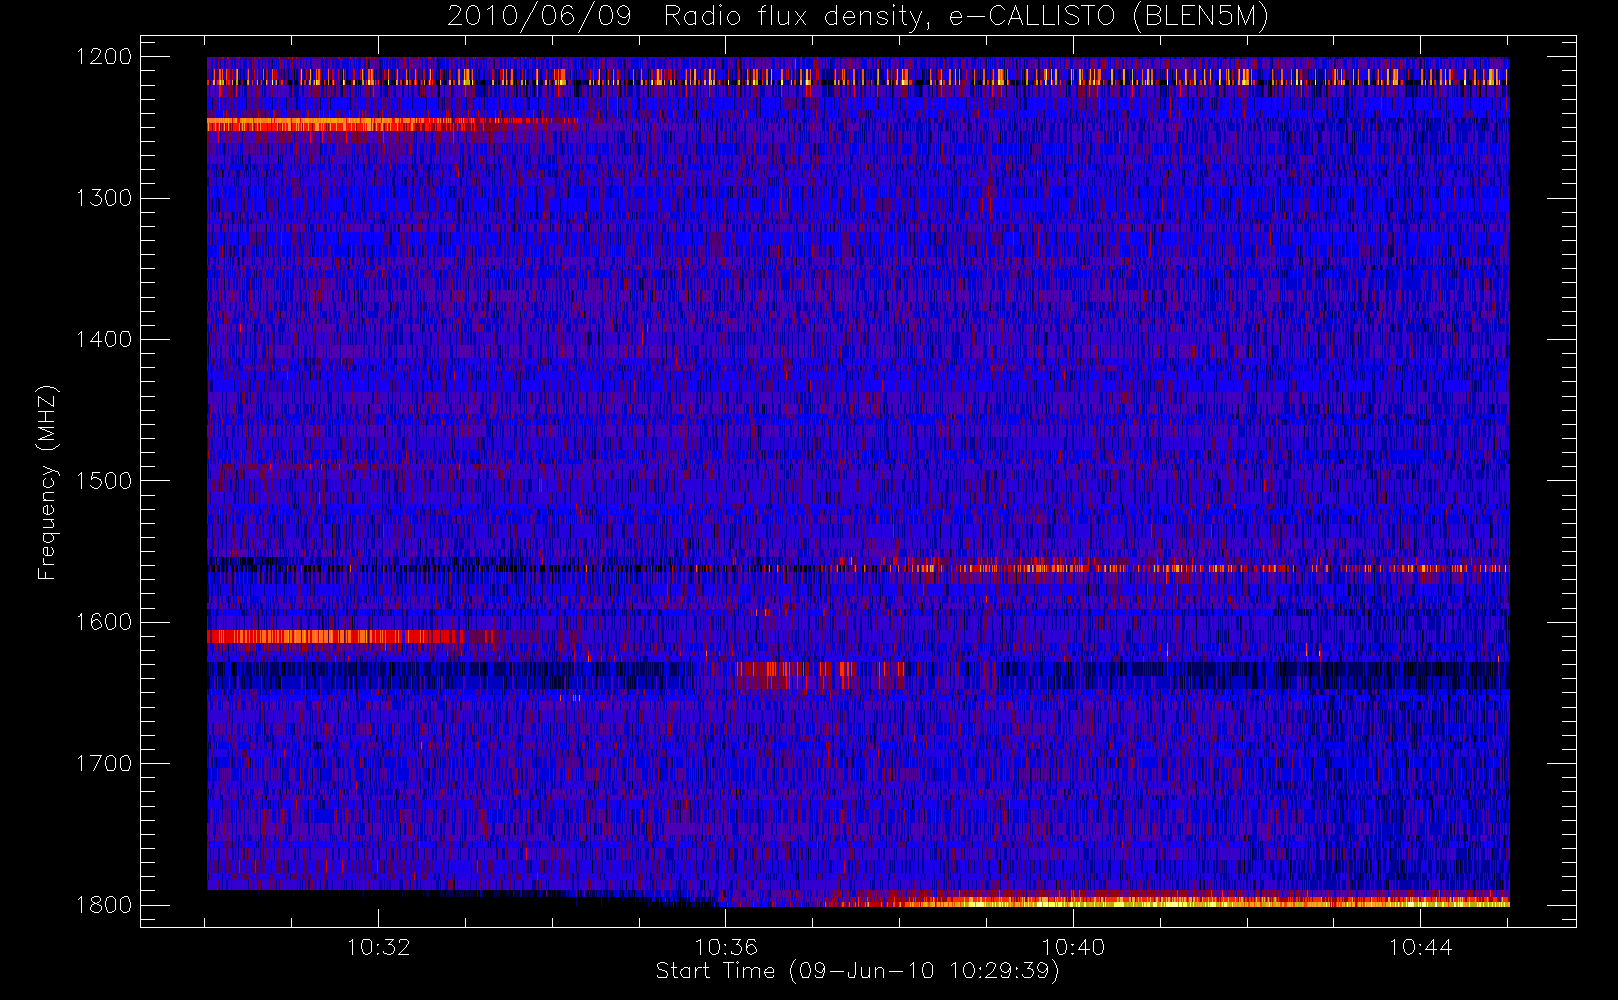The image size is (1618, 1000).
Task: Select the 1600 frequency axis label
Action: click(104, 622)
